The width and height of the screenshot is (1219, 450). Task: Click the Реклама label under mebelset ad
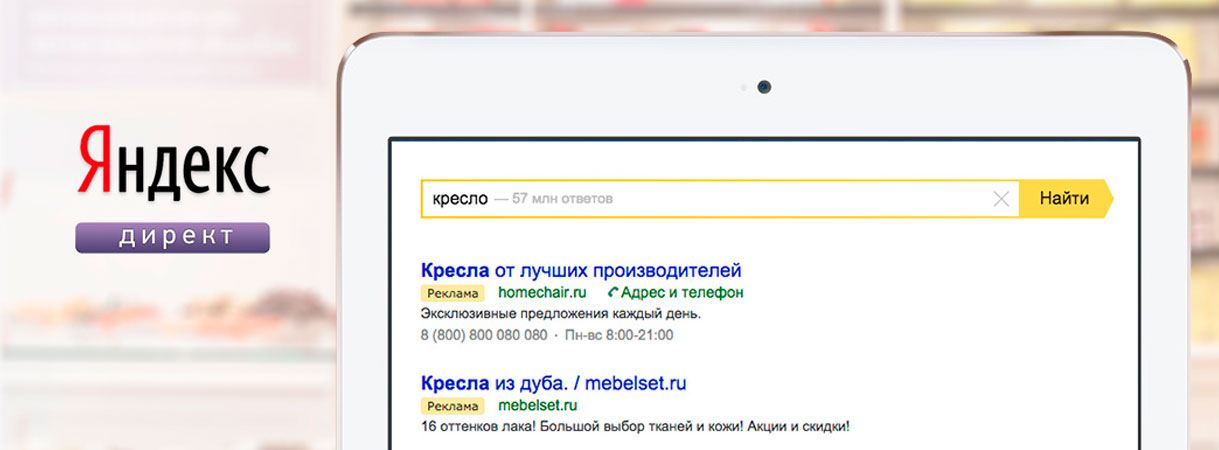point(453,406)
